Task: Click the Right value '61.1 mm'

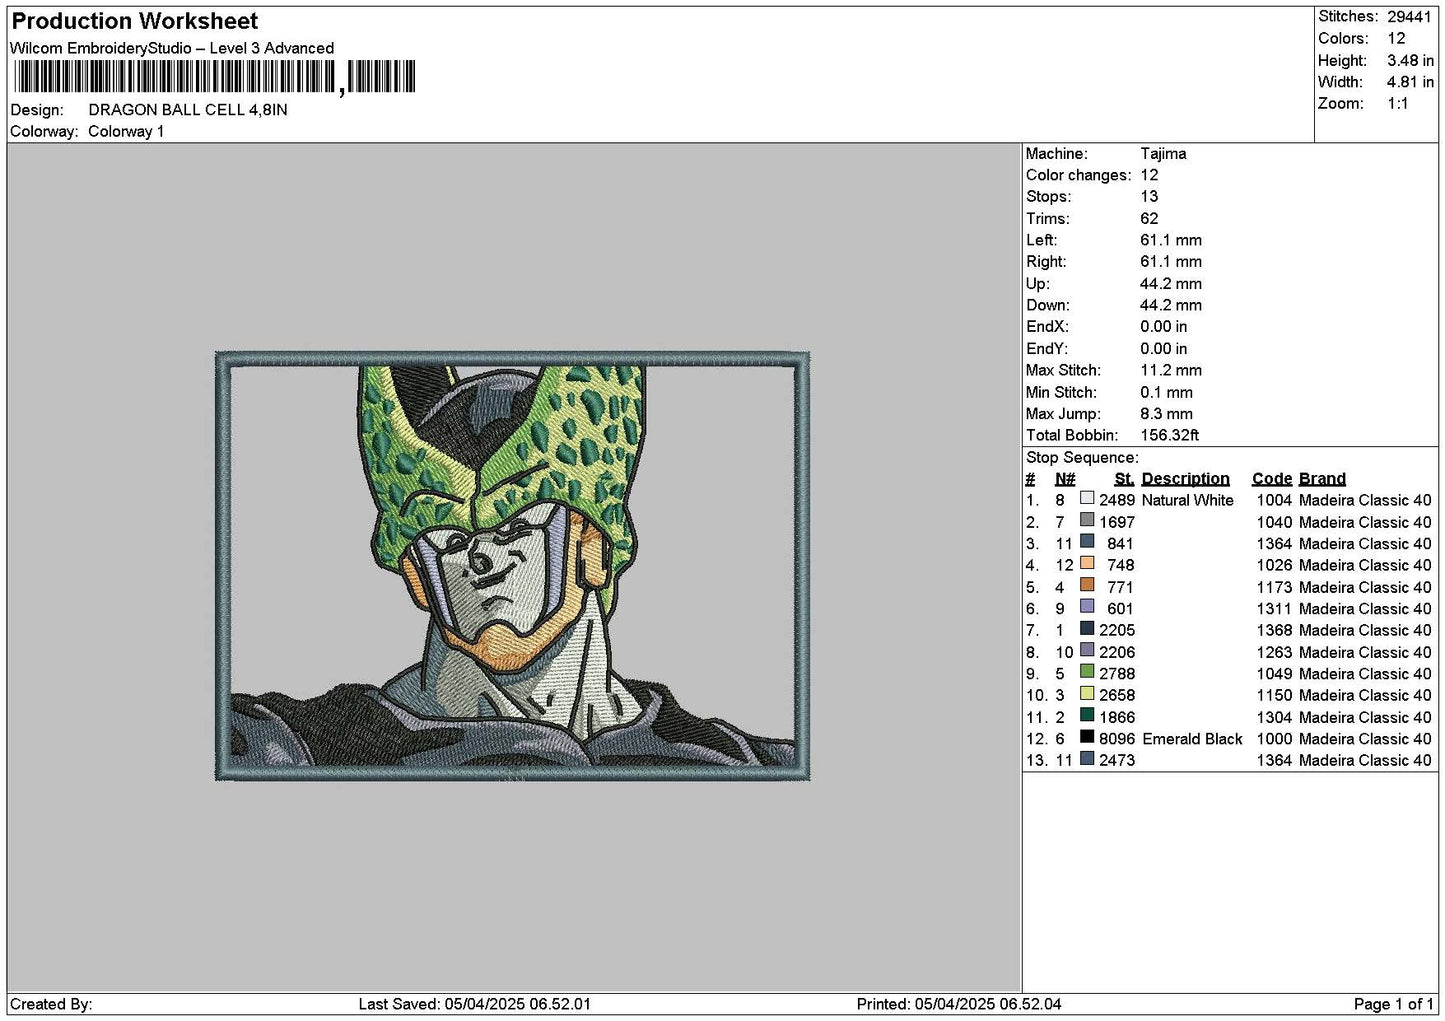Action: tap(1171, 262)
